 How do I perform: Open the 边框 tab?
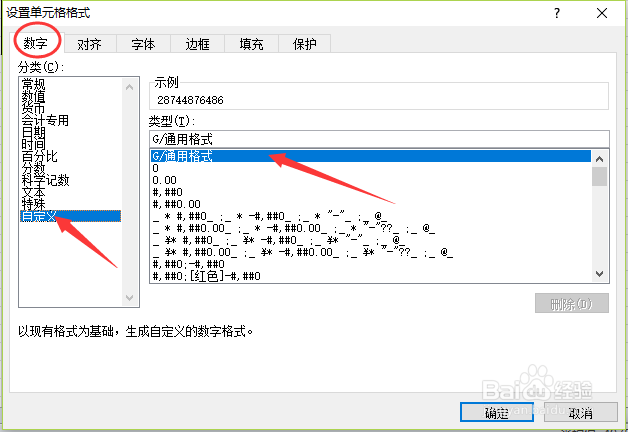click(x=197, y=44)
